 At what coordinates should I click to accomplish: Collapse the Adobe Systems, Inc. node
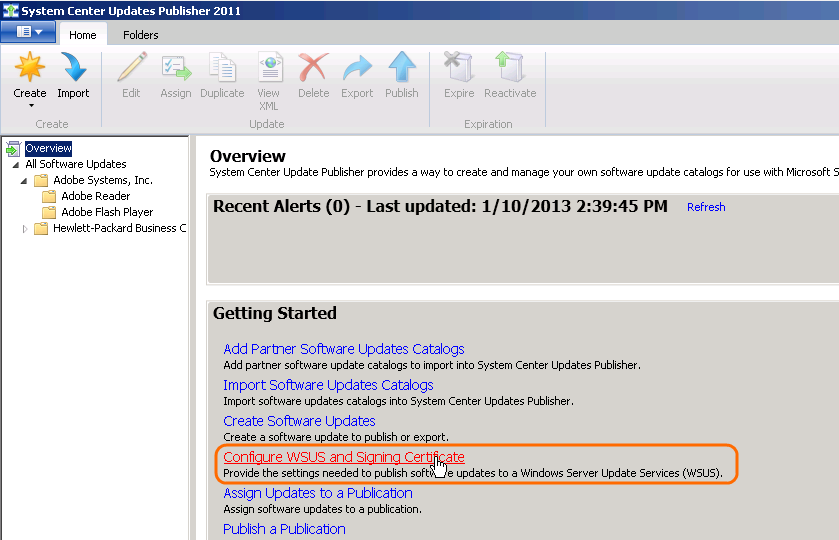(26, 181)
